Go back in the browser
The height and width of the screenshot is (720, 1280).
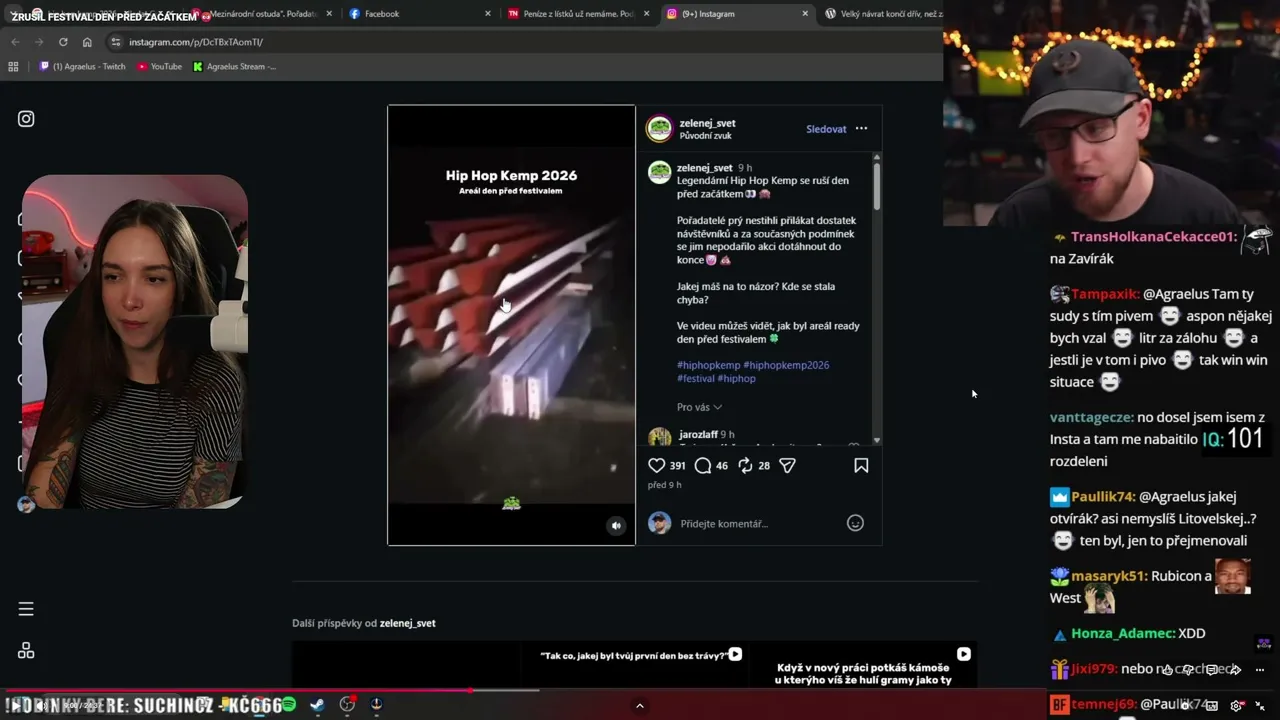15,42
